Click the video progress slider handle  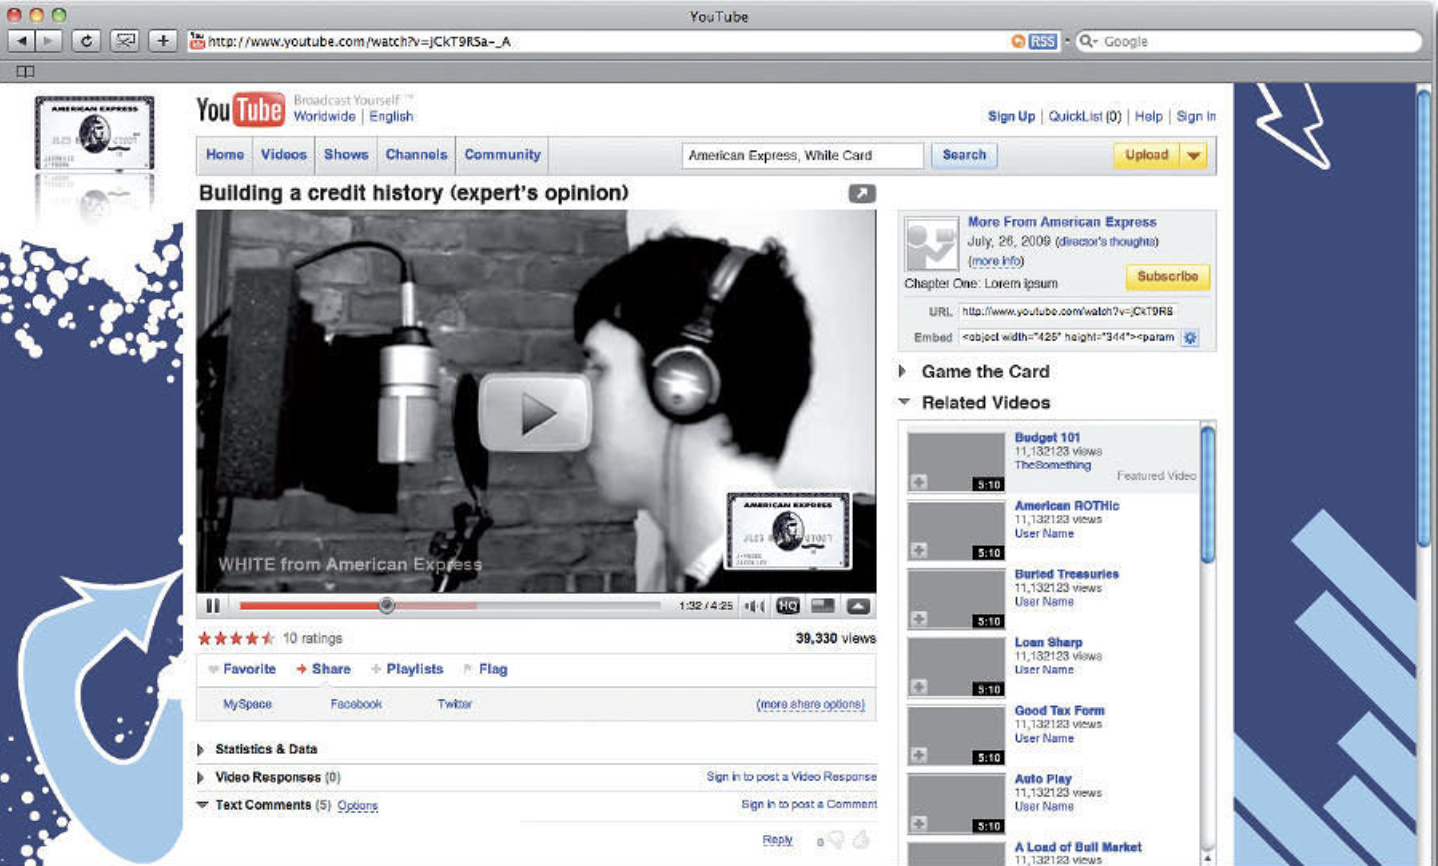[386, 605]
